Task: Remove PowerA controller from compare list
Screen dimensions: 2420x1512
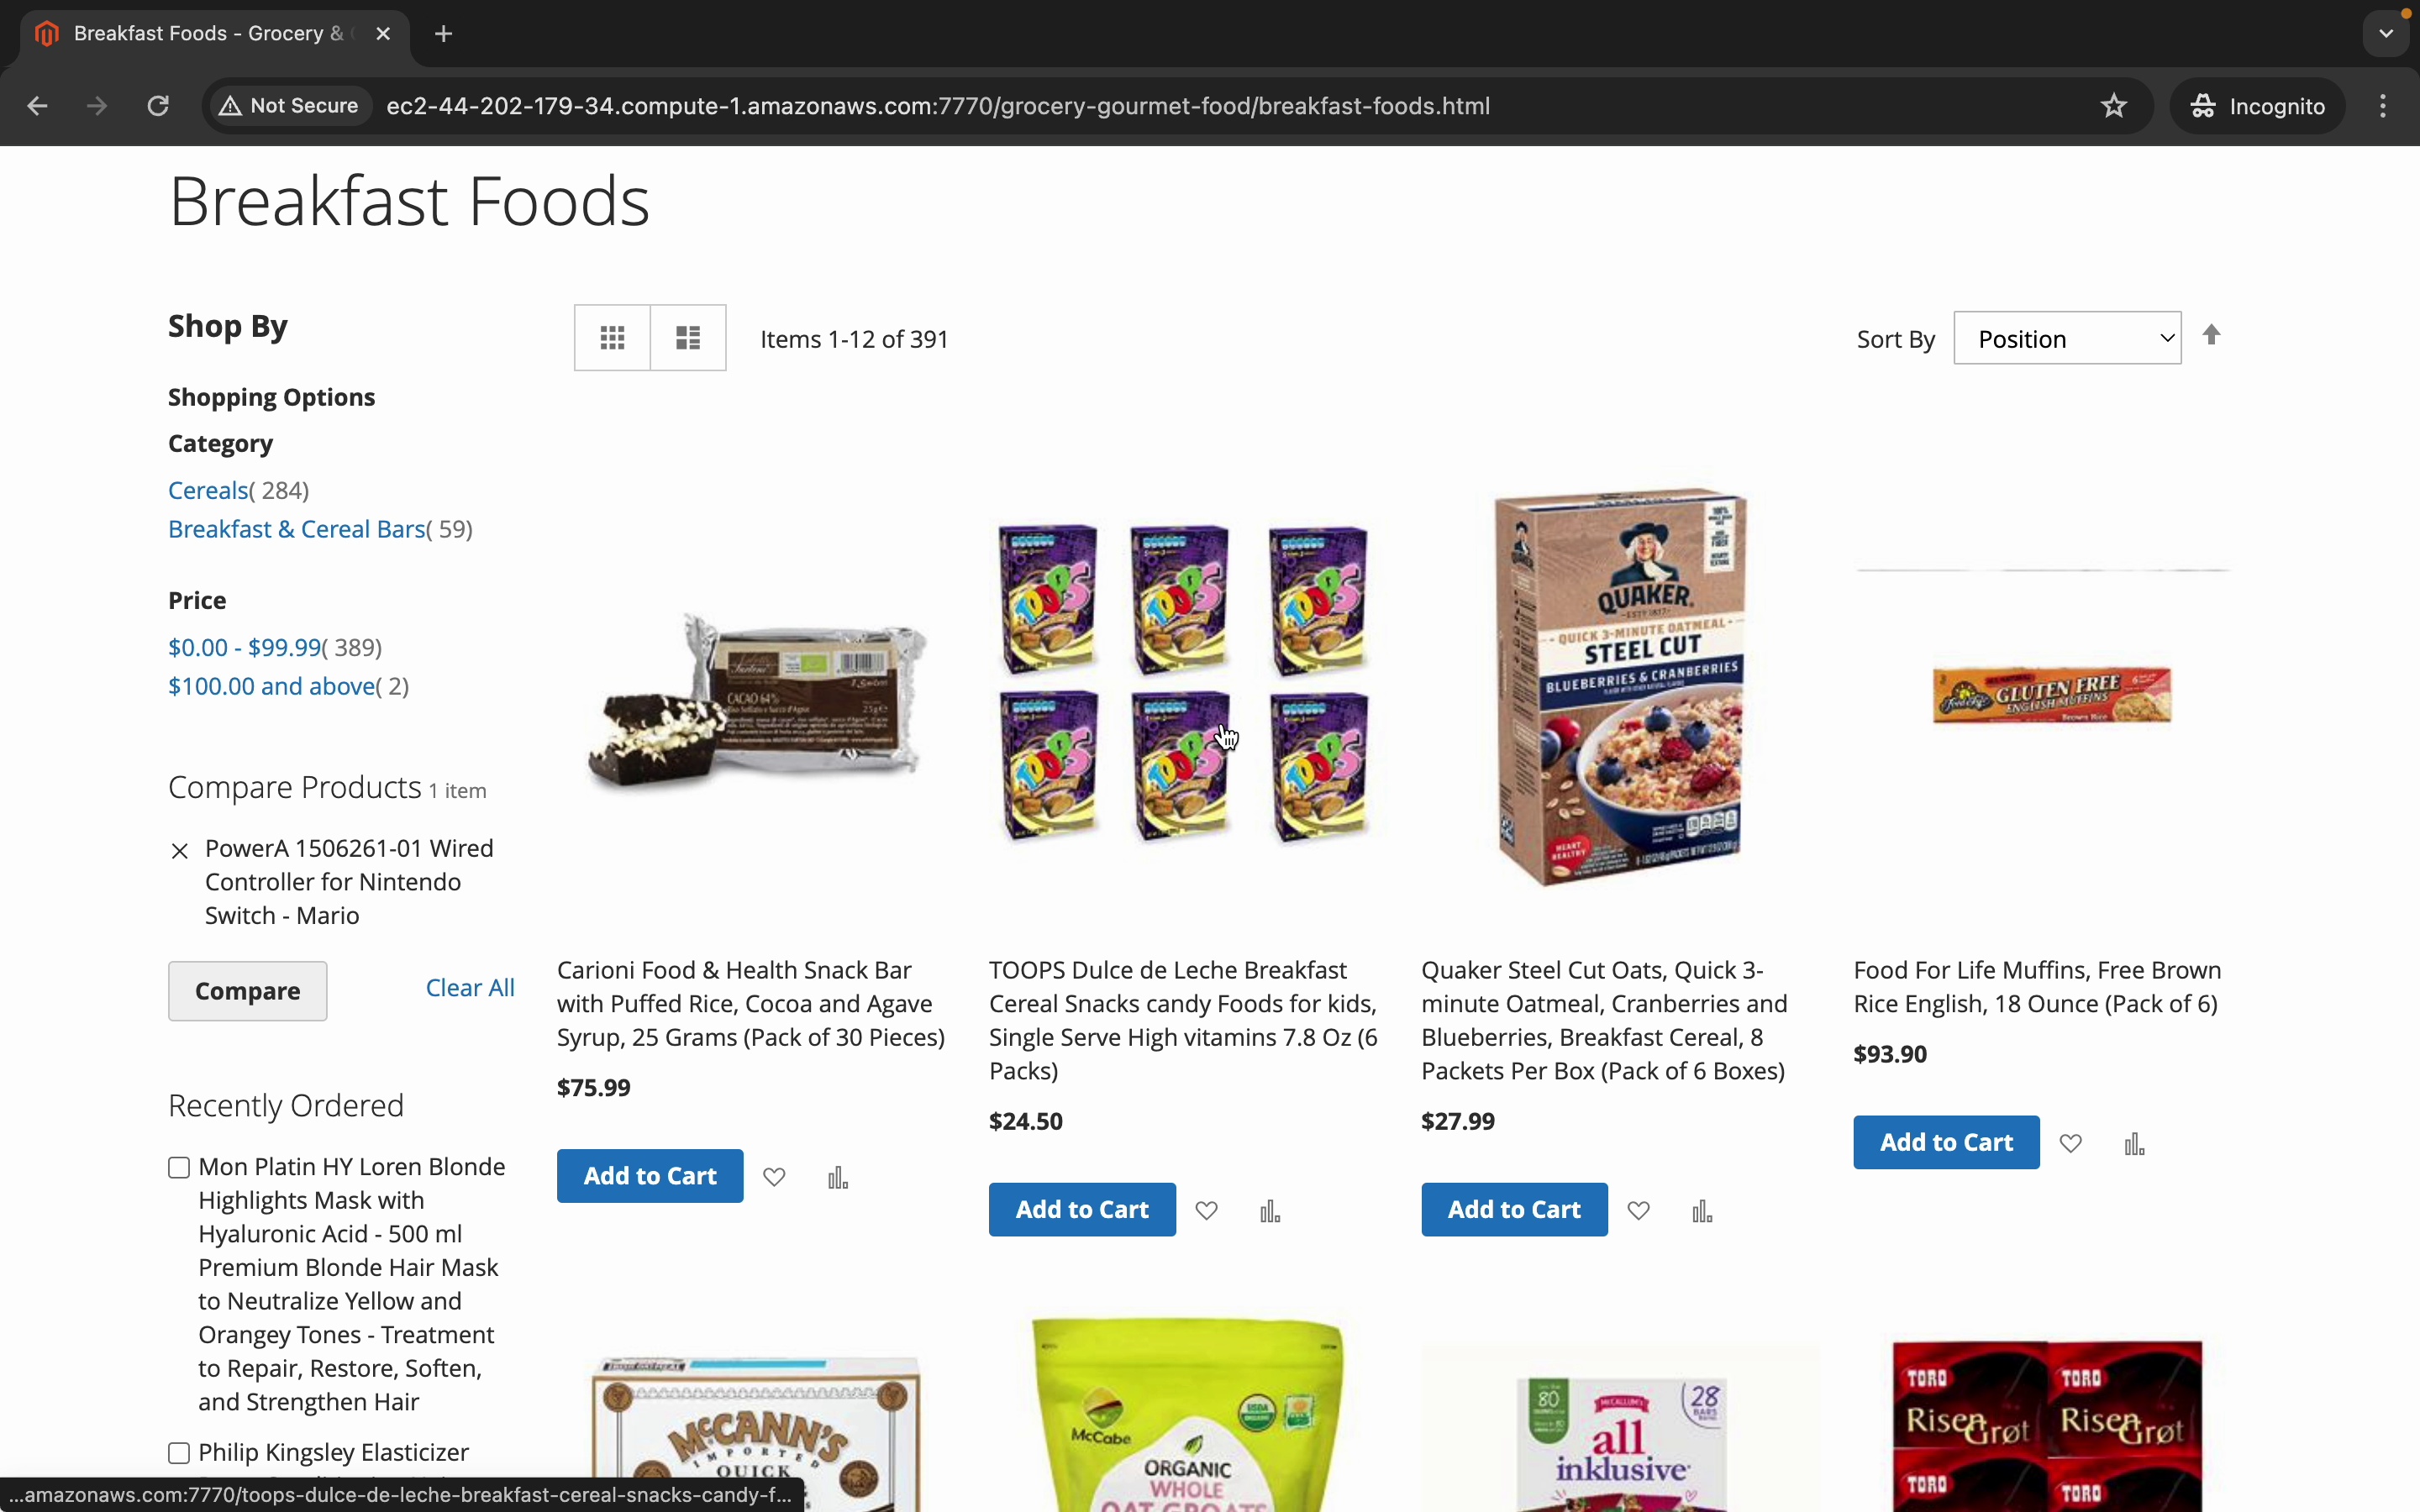Action: [180, 851]
